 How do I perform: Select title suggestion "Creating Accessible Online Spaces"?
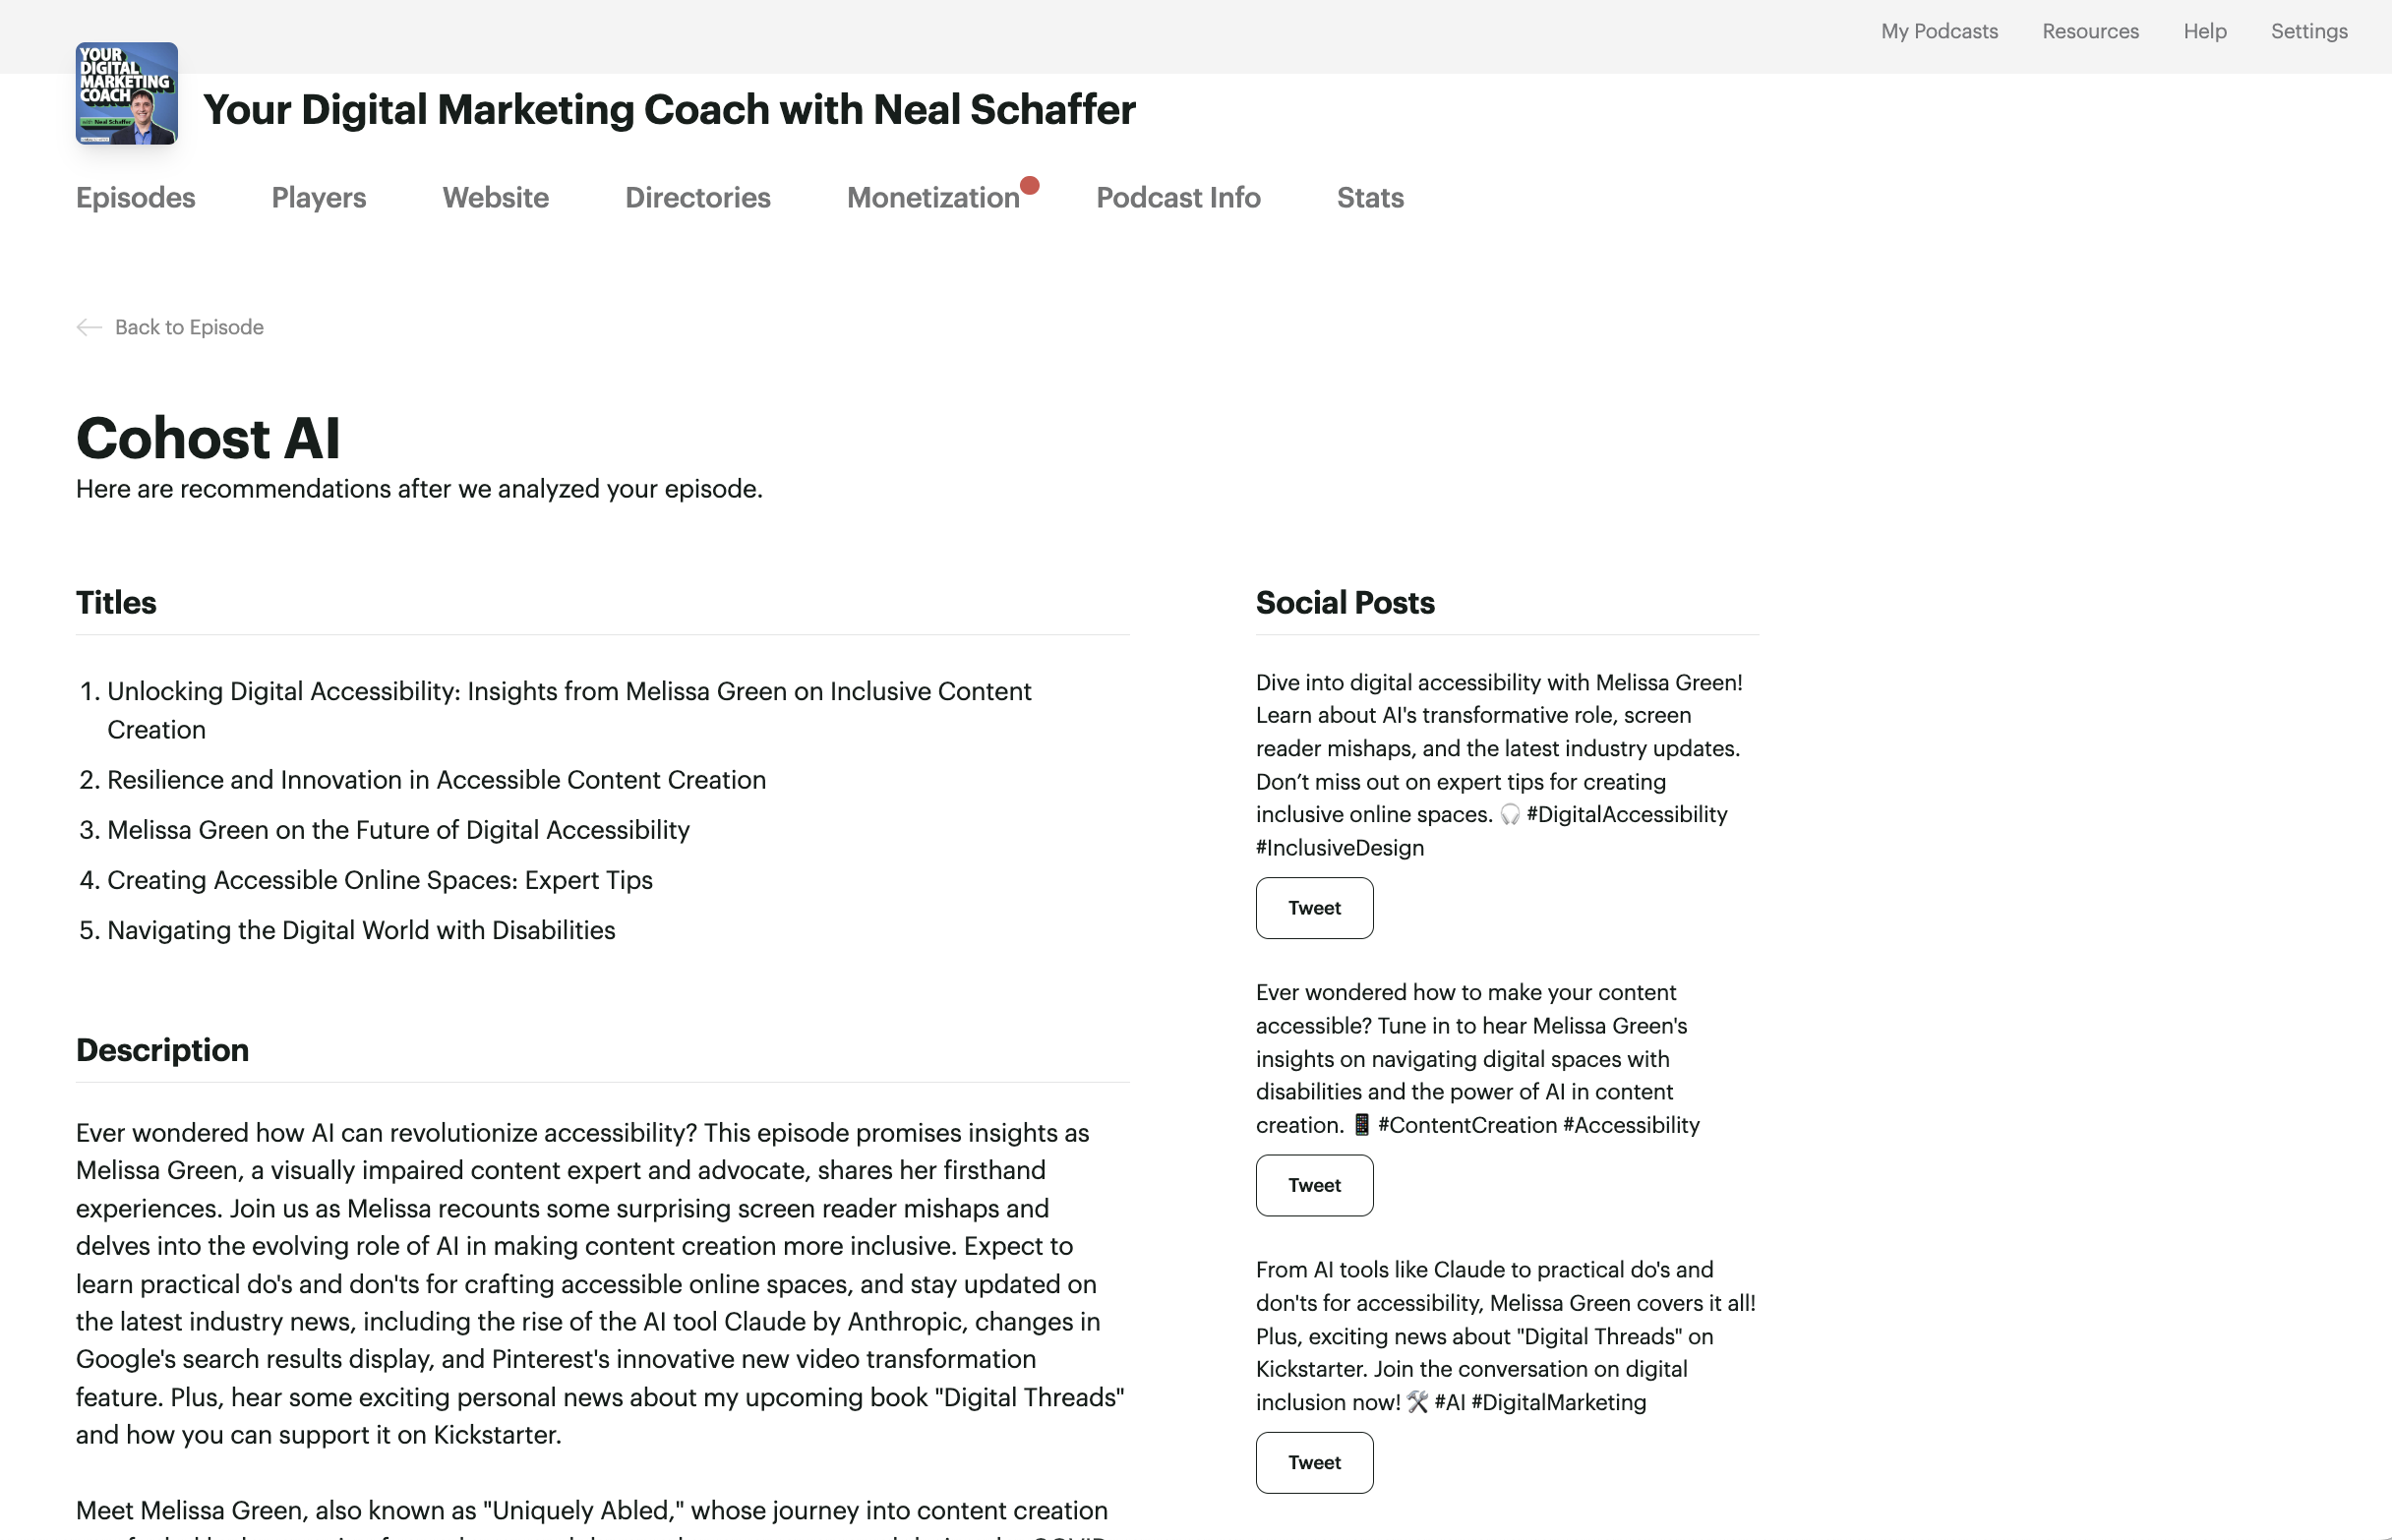point(380,880)
